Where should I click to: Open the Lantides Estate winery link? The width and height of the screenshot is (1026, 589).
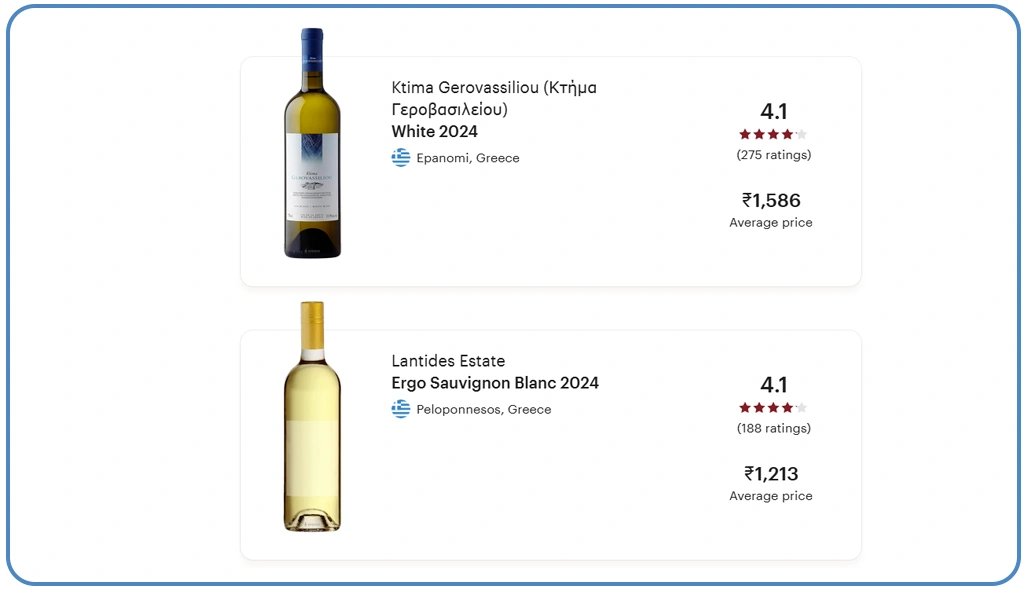(448, 361)
